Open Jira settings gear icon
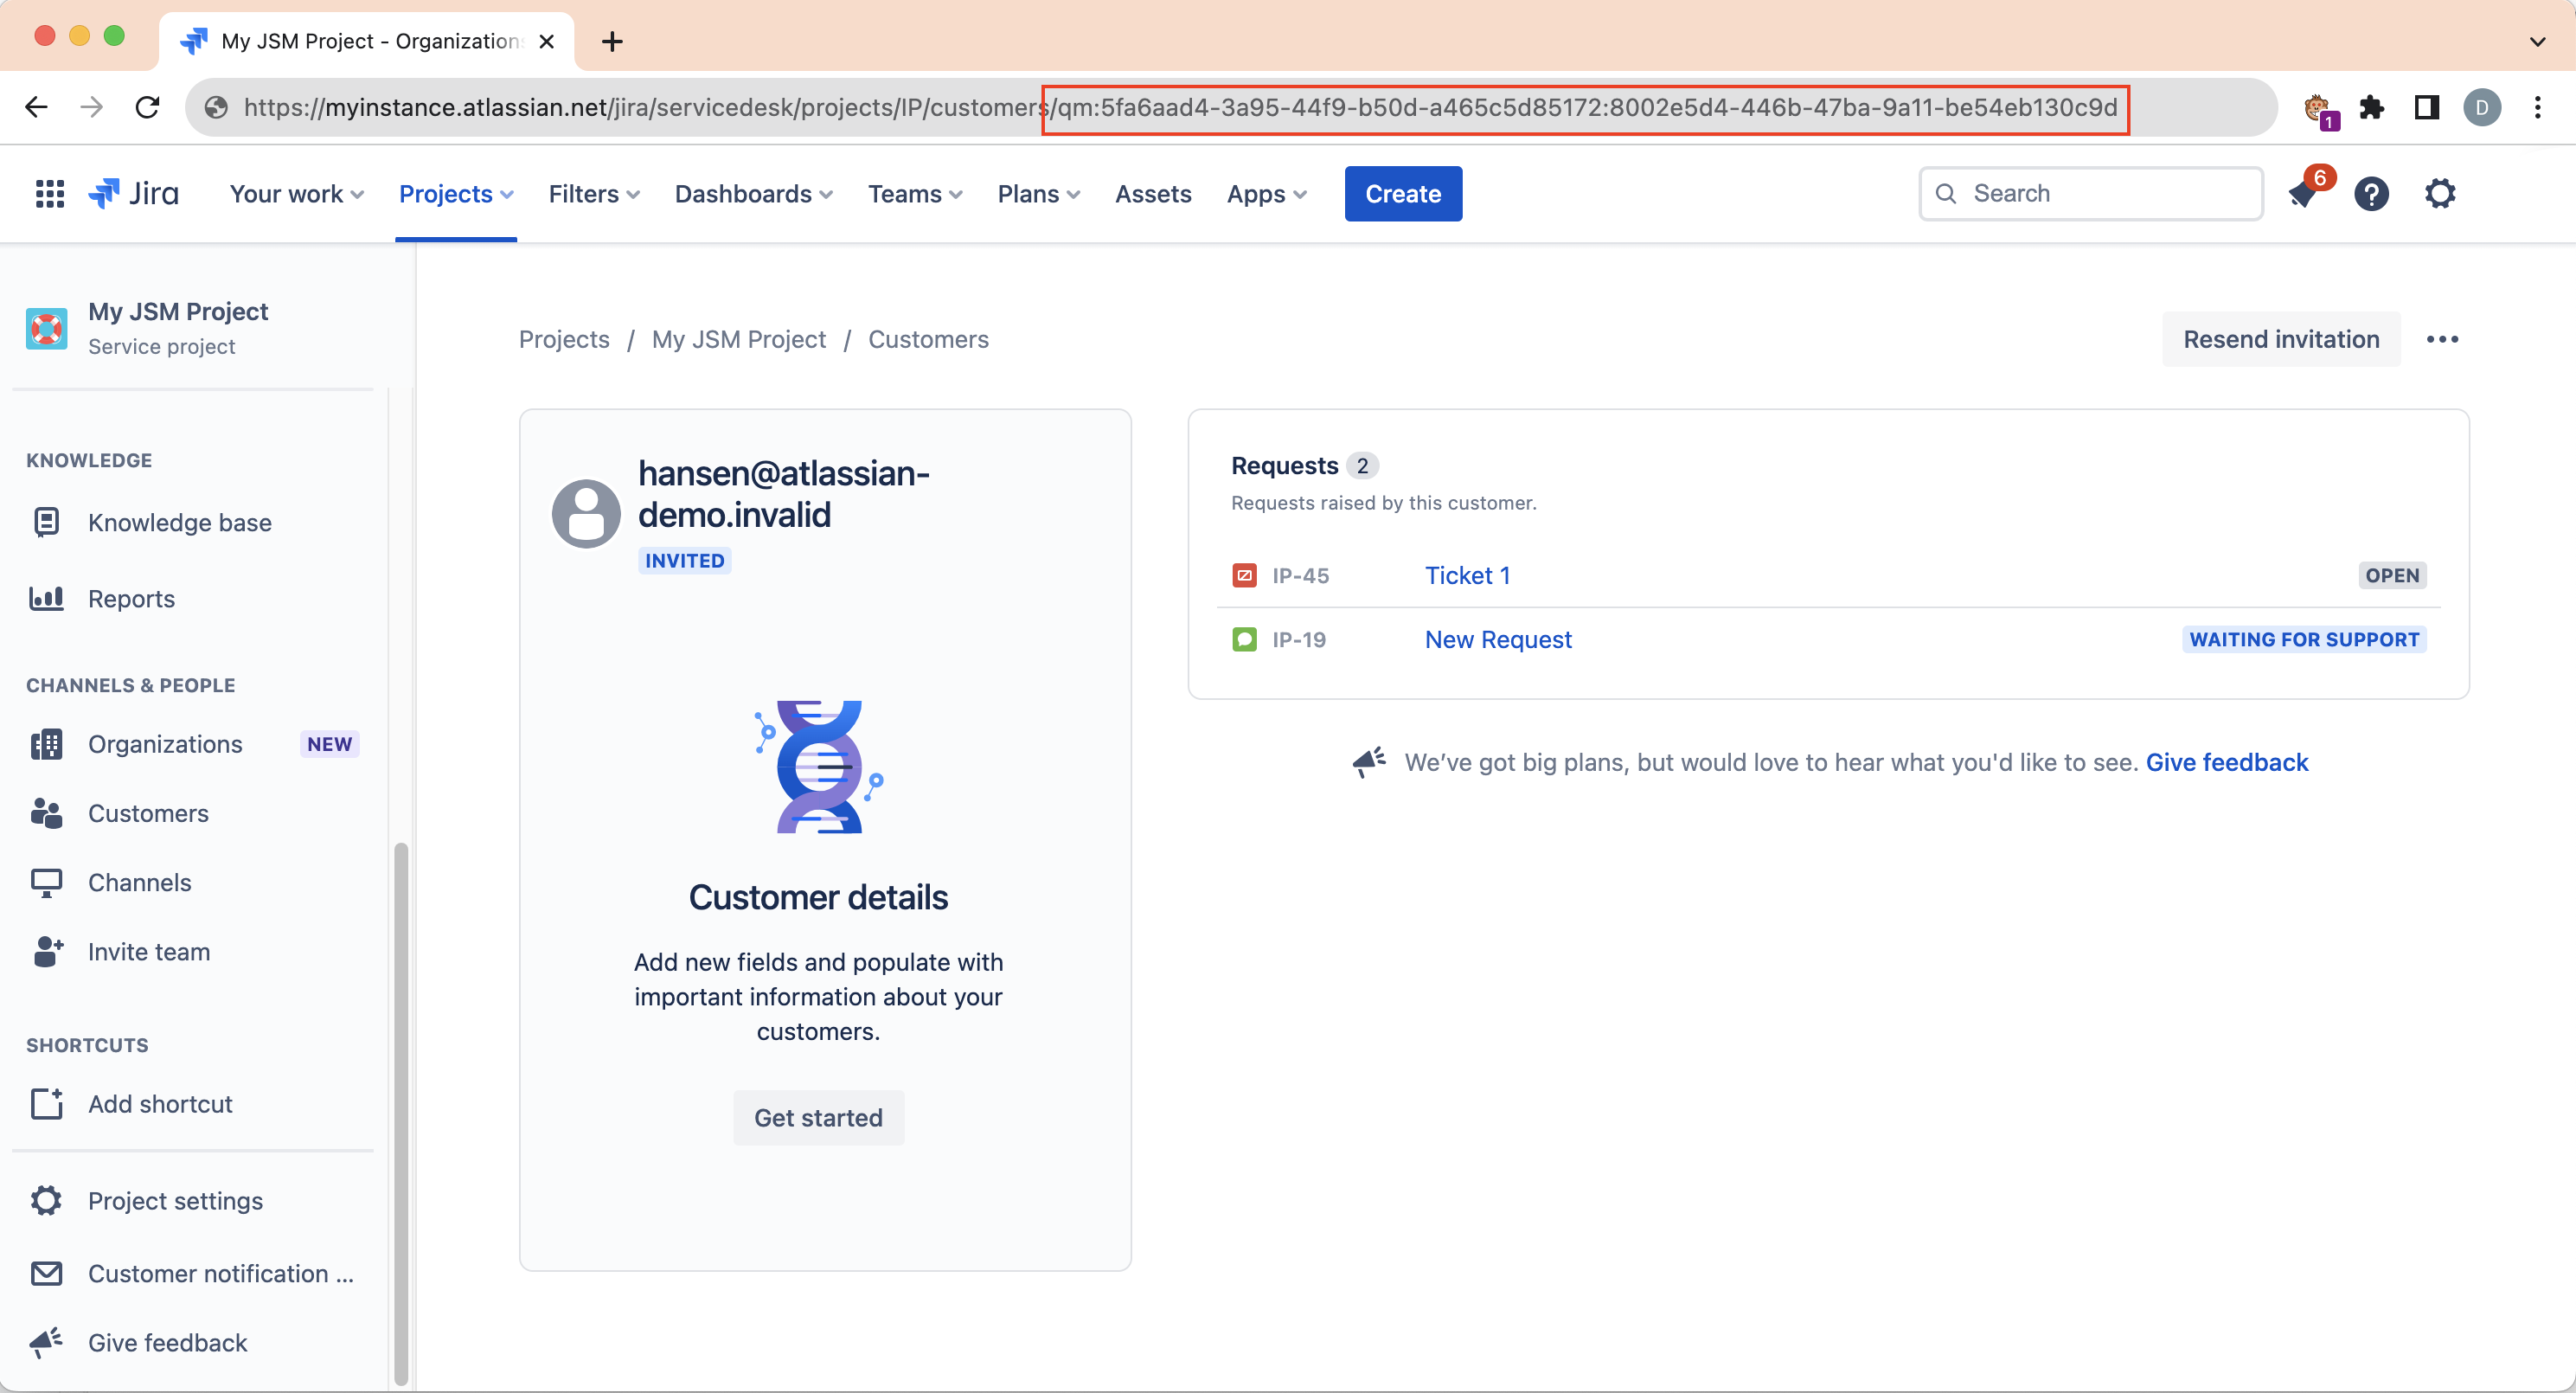This screenshot has height=1393, width=2576. (2440, 194)
